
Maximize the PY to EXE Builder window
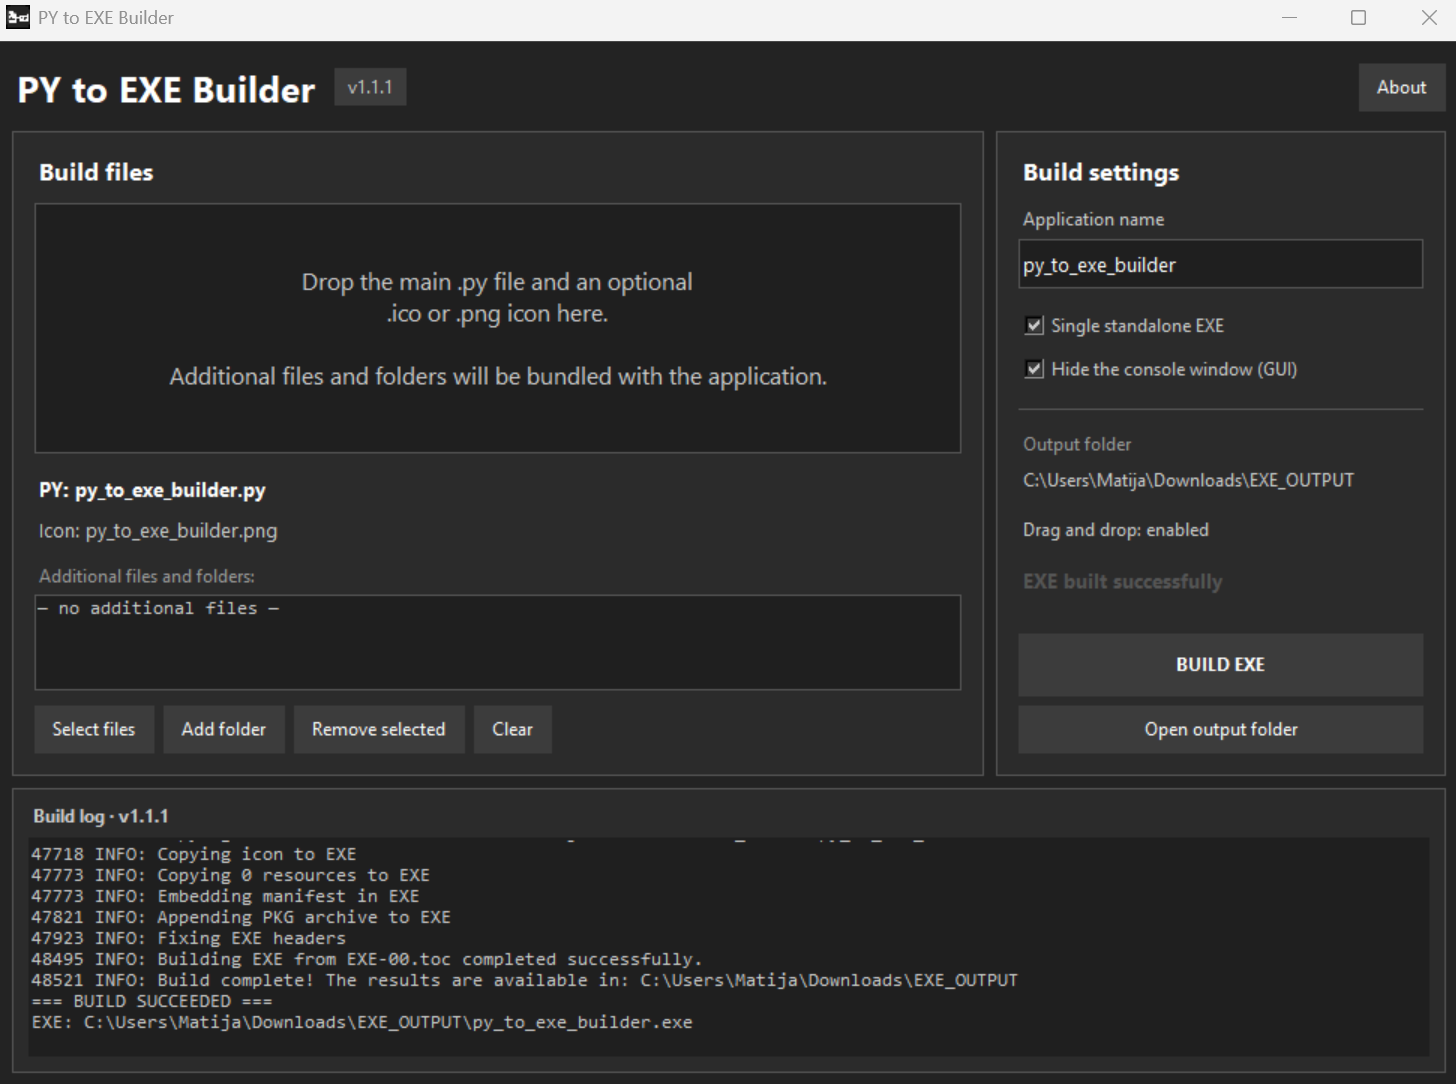click(x=1358, y=18)
